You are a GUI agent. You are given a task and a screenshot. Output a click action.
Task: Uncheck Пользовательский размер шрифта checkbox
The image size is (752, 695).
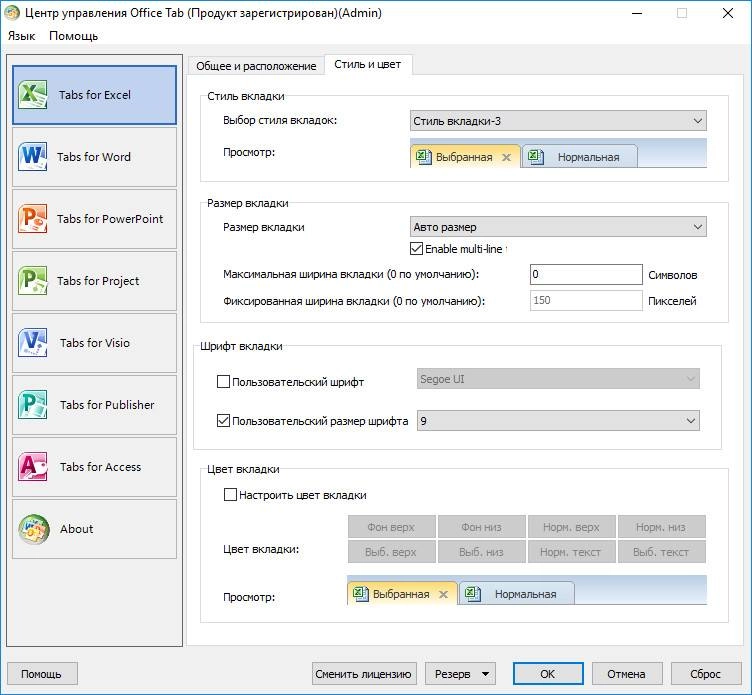[223, 421]
